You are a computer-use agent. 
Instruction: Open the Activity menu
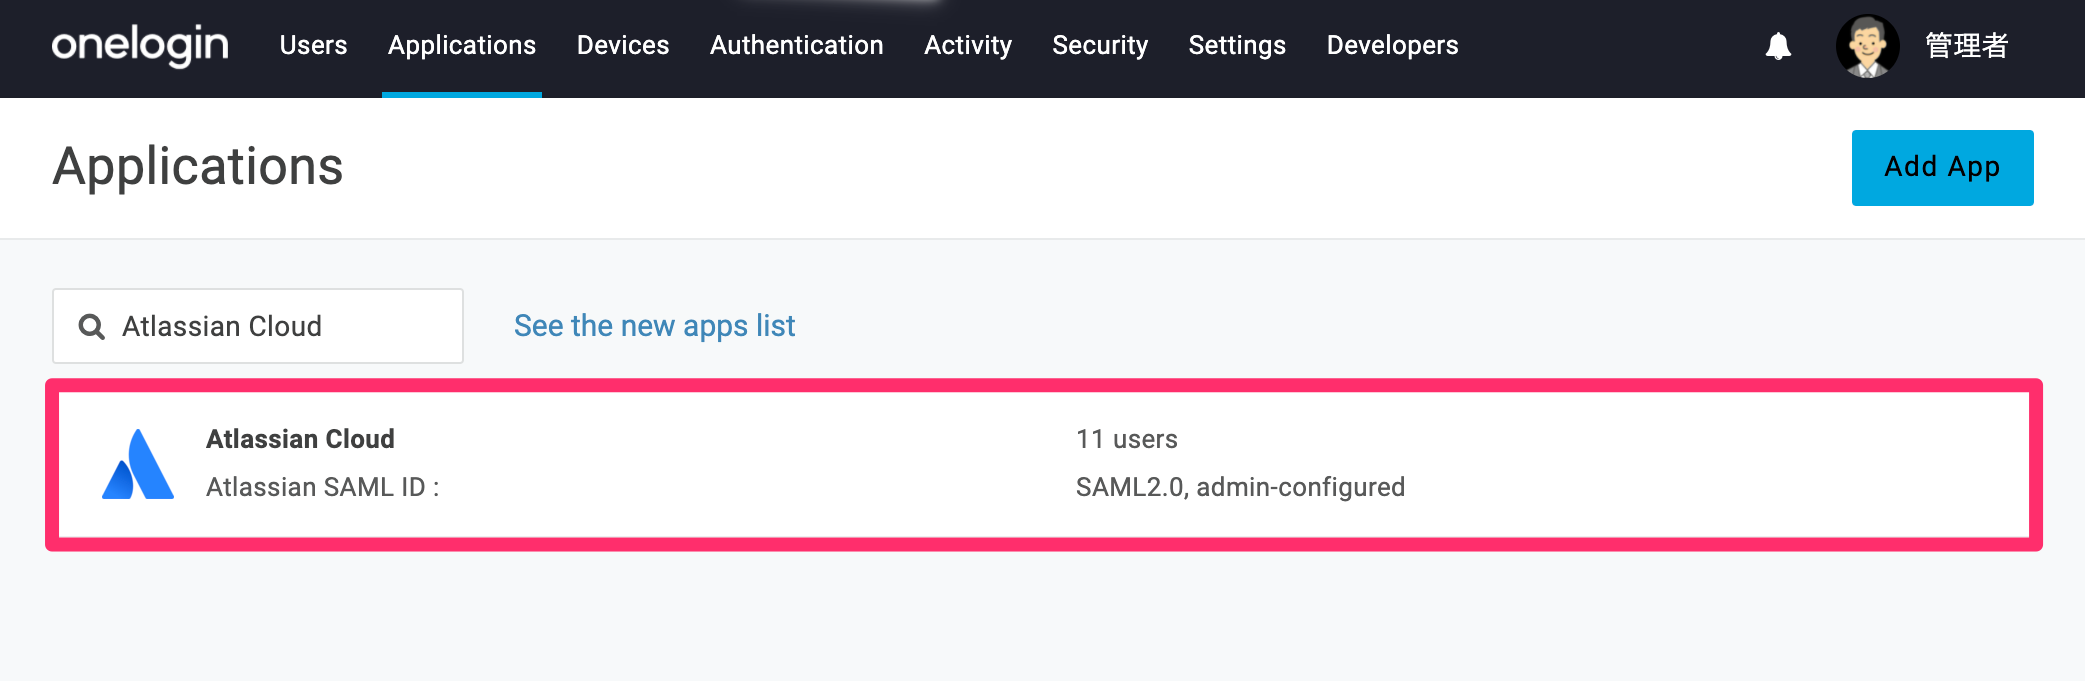968,45
